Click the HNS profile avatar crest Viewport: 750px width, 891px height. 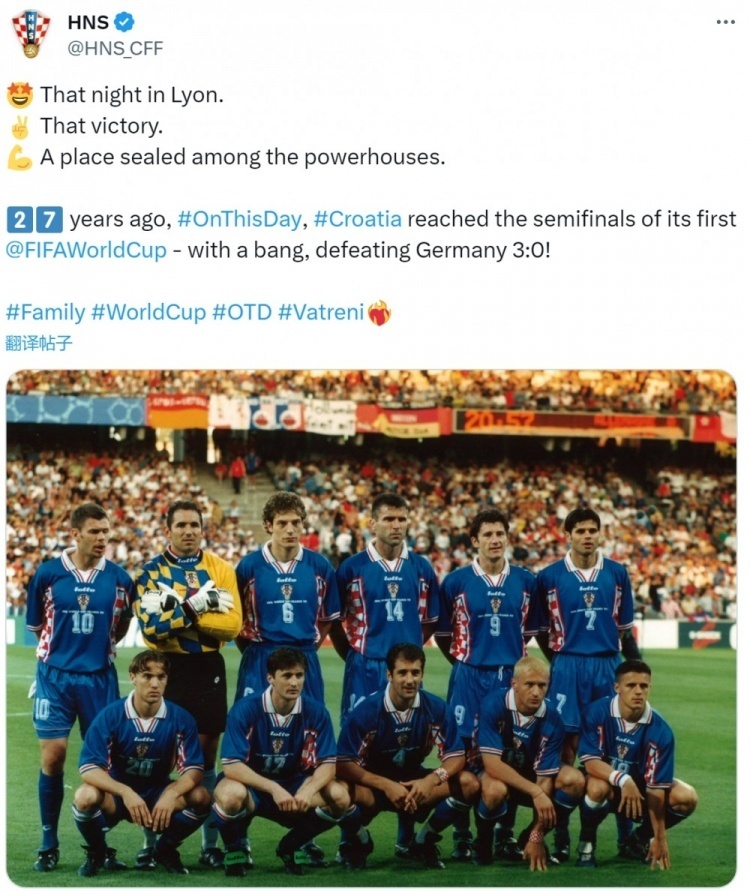pyautogui.click(x=31, y=33)
